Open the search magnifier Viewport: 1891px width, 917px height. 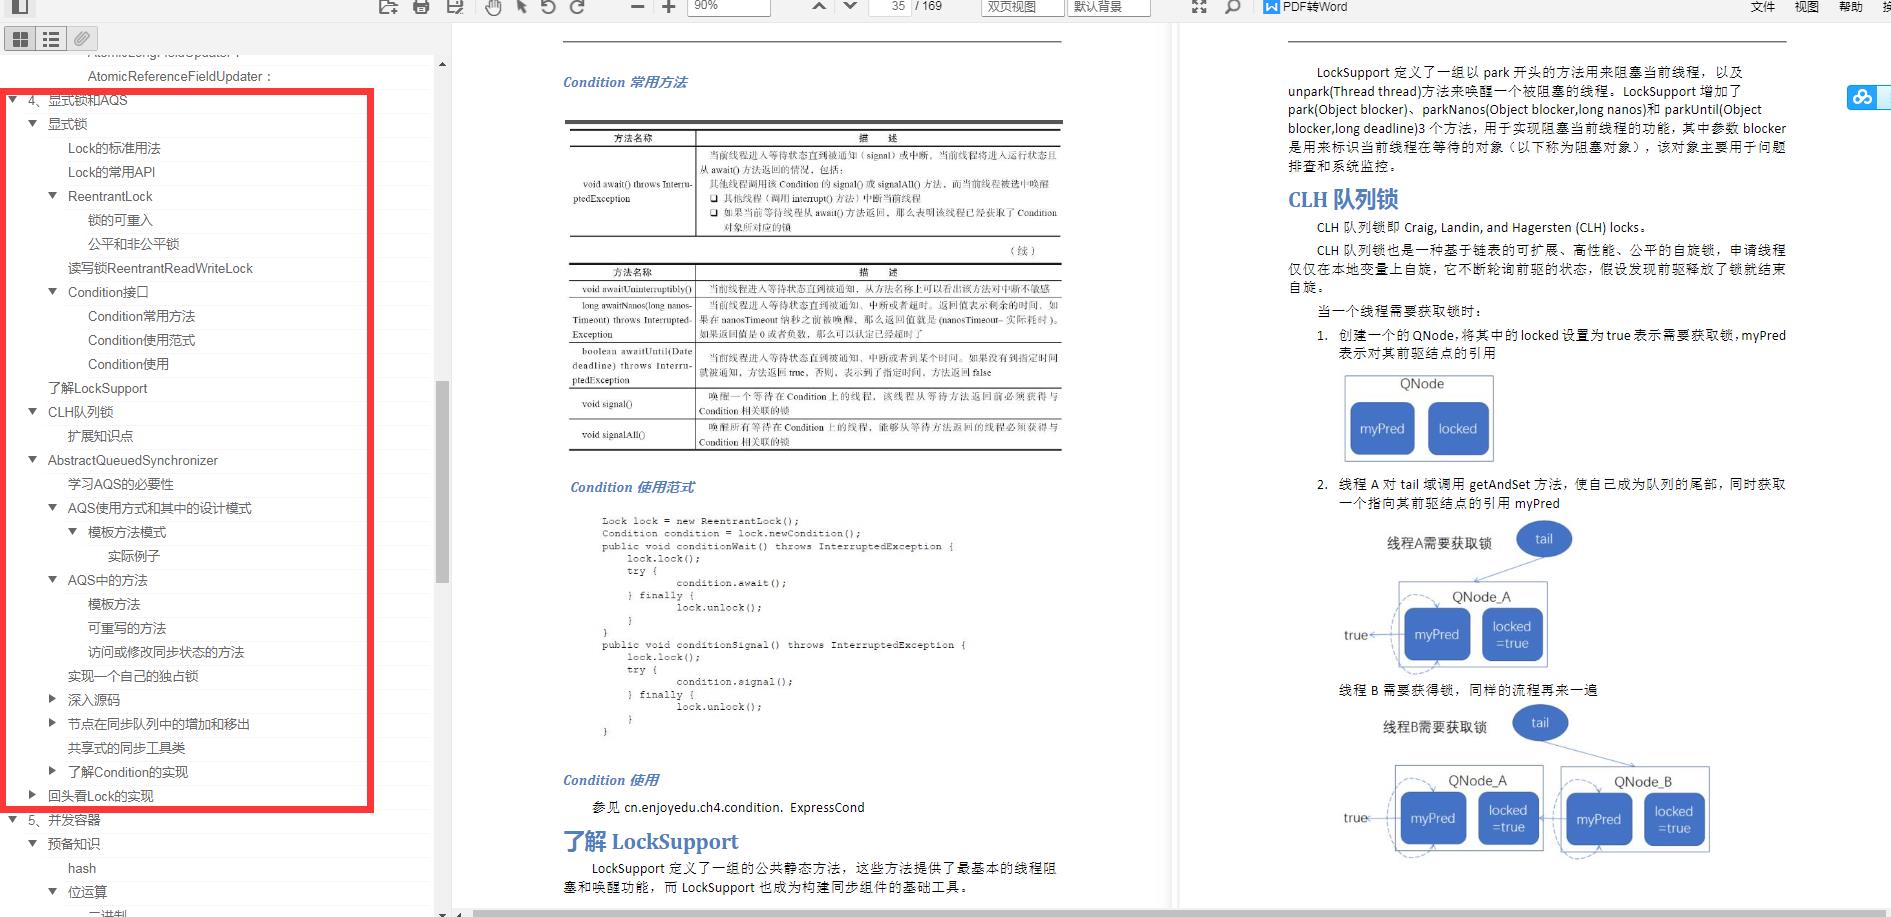[x=1233, y=7]
